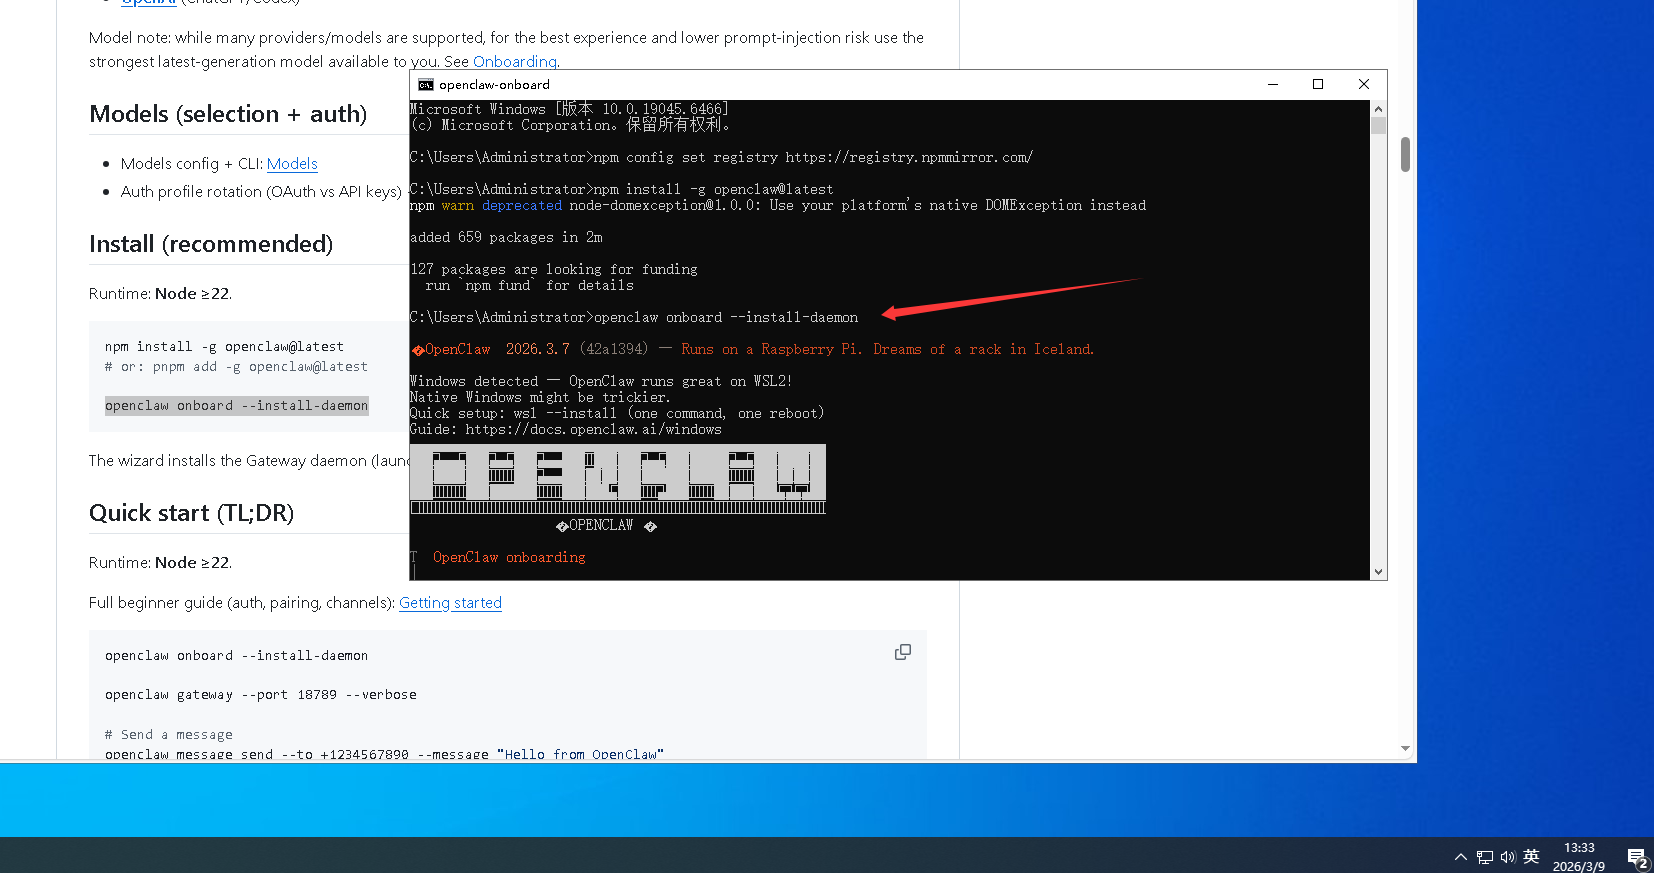Copy the Quick start code block
The height and width of the screenshot is (873, 1654).
point(902,652)
